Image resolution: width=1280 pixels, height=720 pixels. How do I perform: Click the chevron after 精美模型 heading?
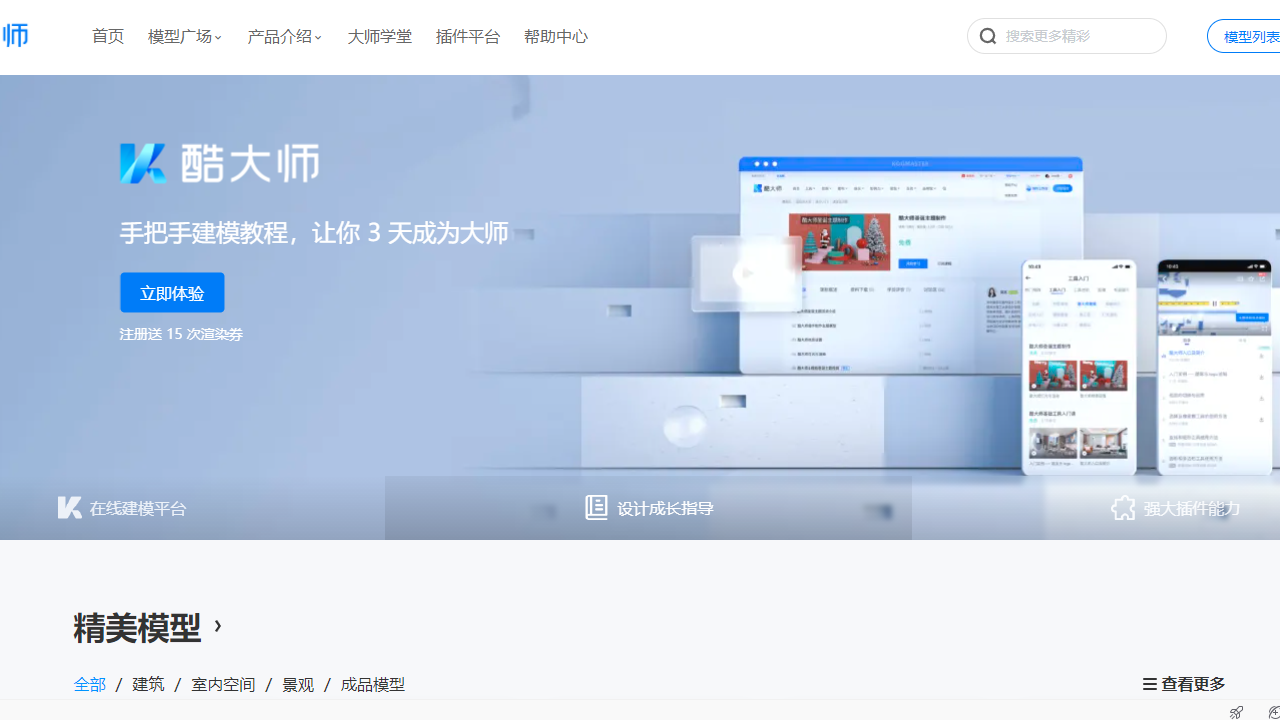[217, 626]
